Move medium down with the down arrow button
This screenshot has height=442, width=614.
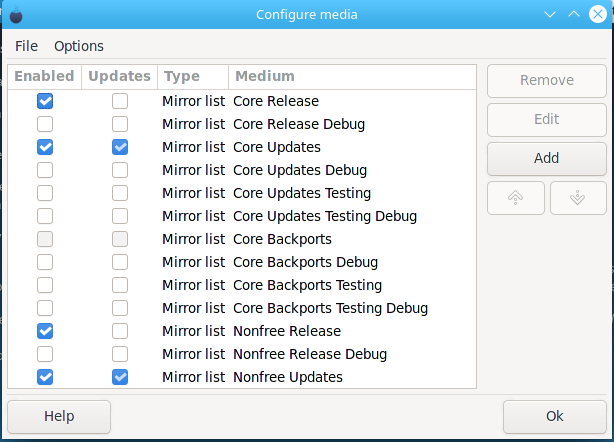pyautogui.click(x=578, y=198)
